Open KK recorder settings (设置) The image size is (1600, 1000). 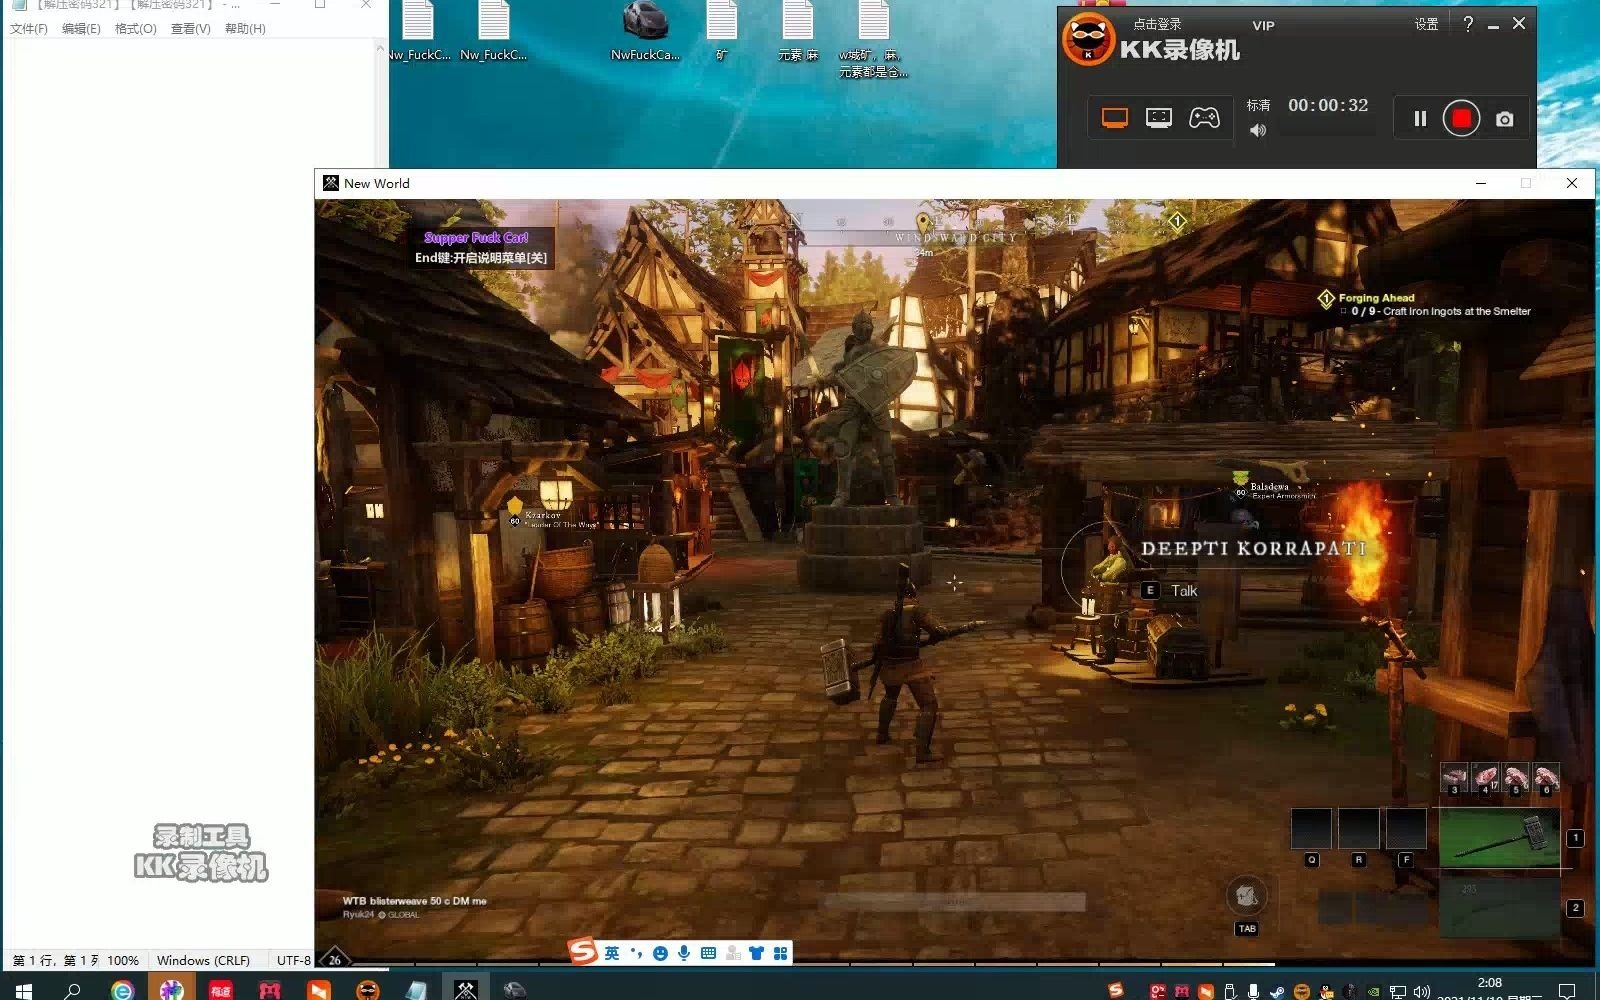click(1426, 24)
